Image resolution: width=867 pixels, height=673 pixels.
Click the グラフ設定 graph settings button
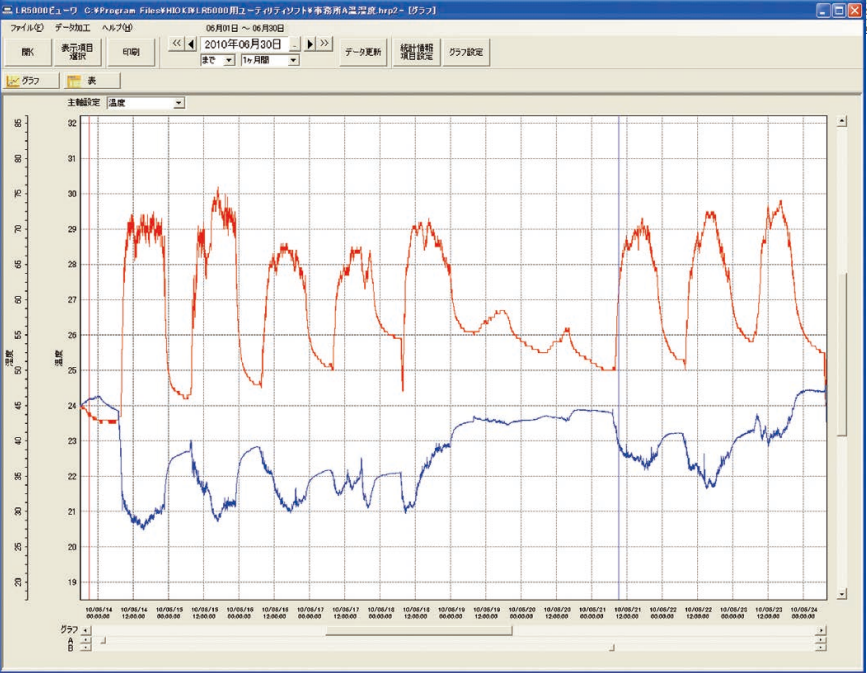[x=467, y=51]
